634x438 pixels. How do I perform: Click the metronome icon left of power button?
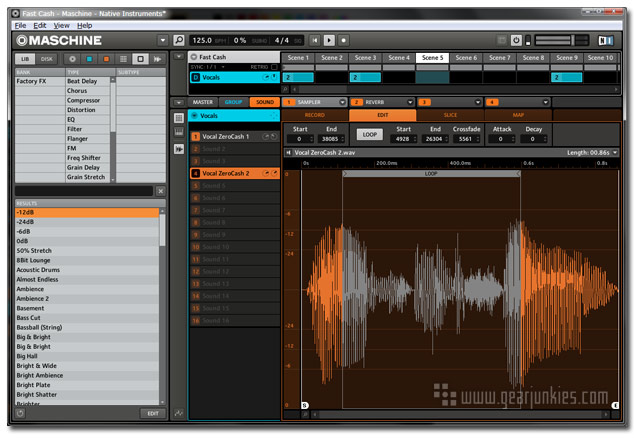(502, 40)
